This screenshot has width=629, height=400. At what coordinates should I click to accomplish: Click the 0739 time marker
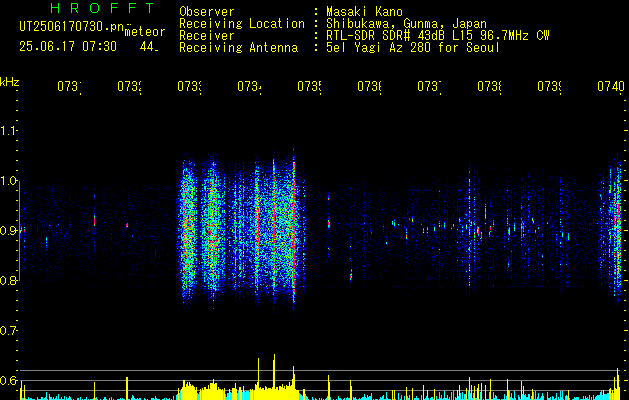point(549,86)
